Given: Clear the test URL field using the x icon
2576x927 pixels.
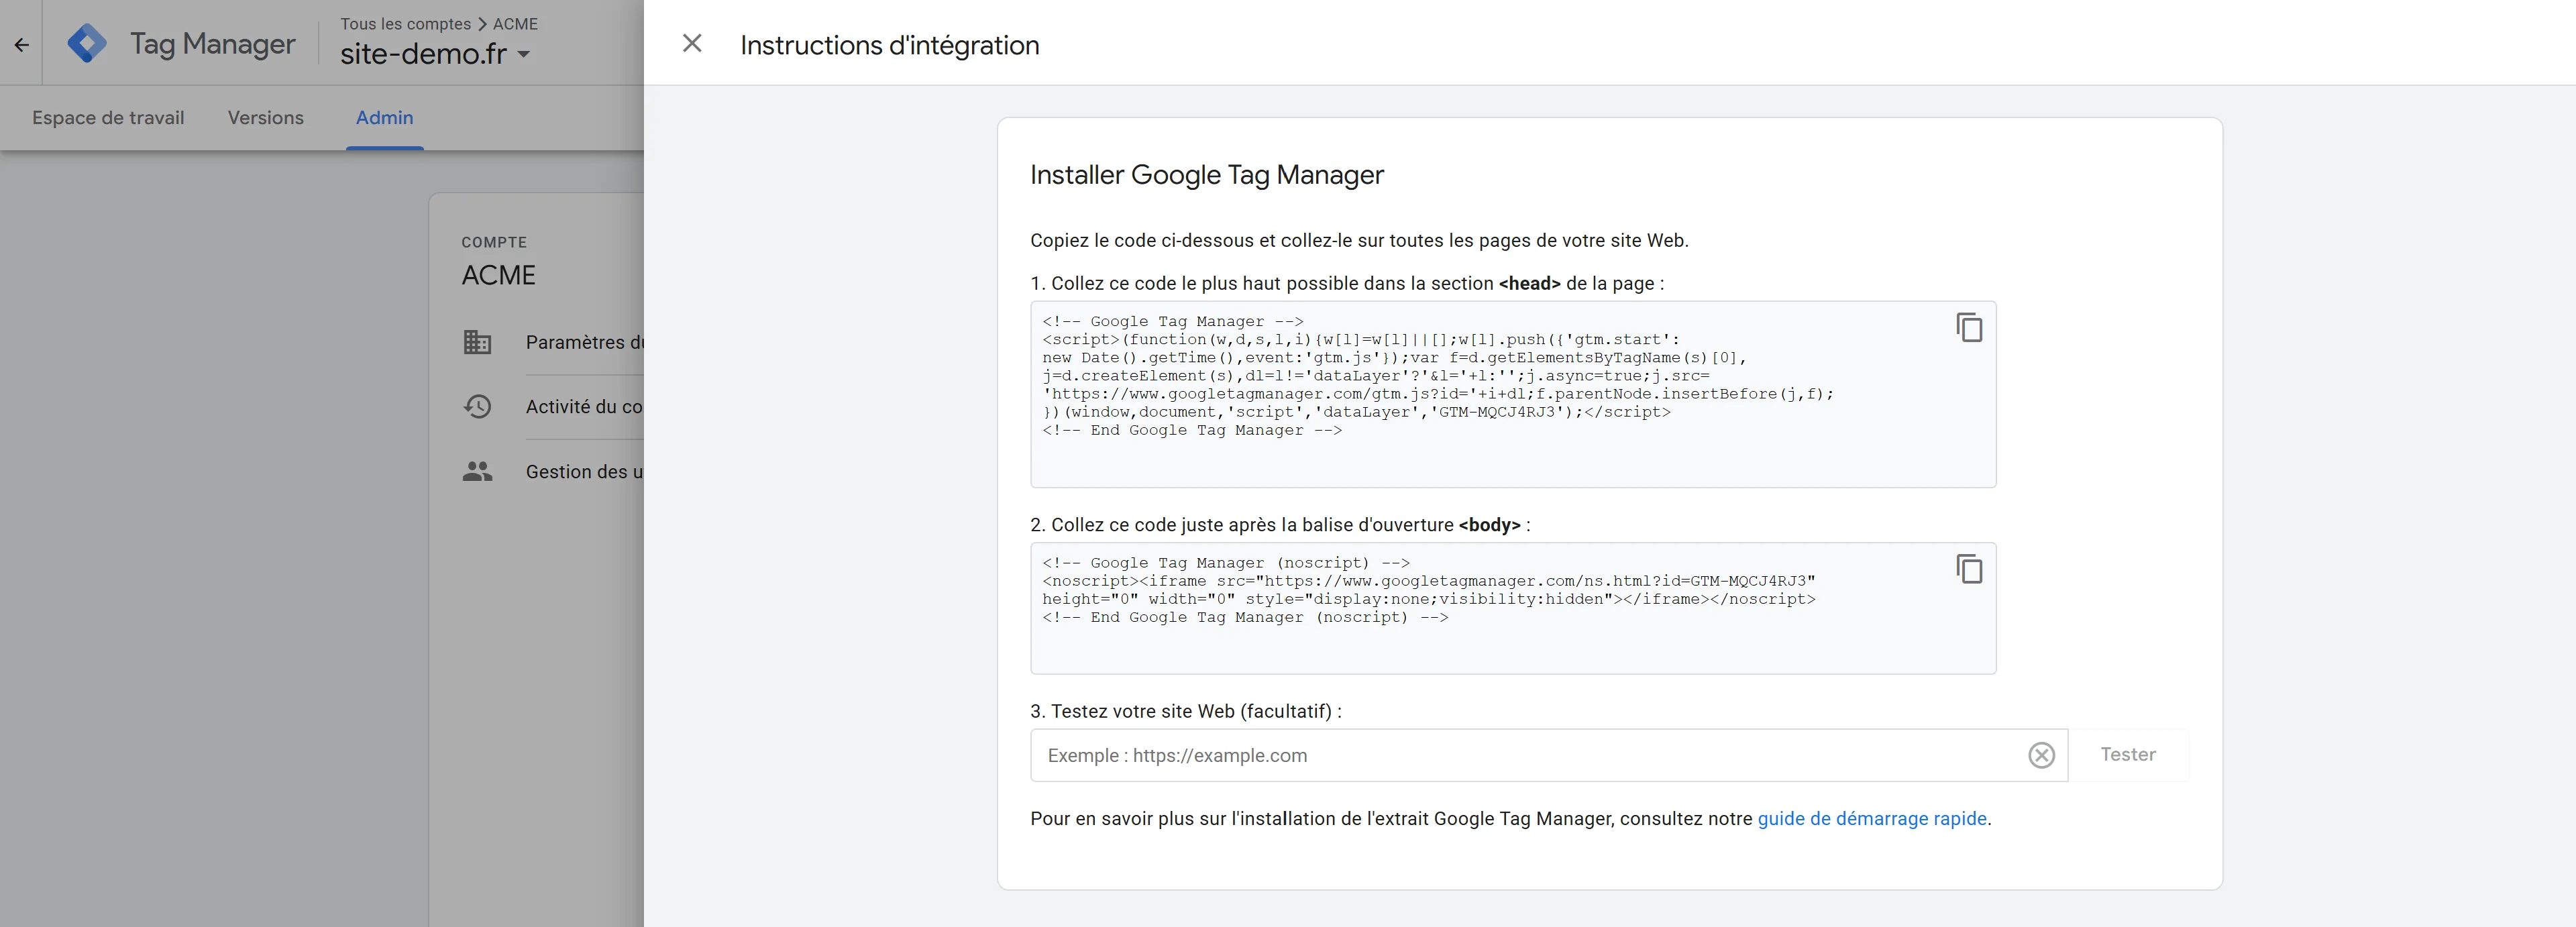Looking at the screenshot, I should tap(2040, 755).
